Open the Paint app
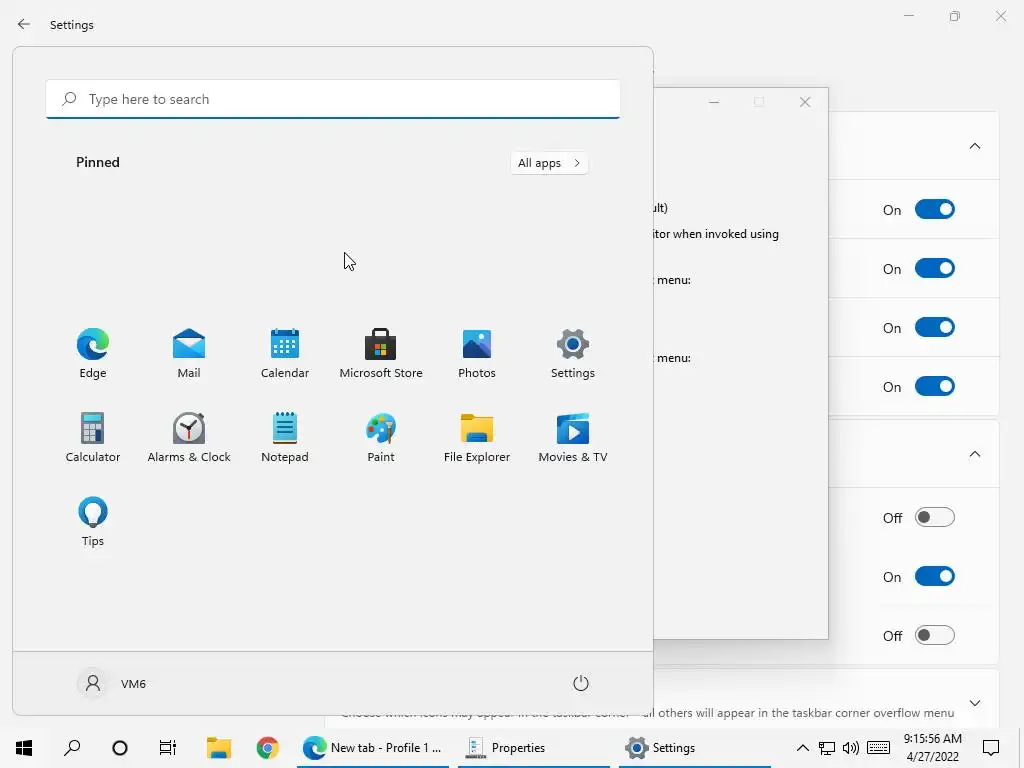 click(x=381, y=438)
